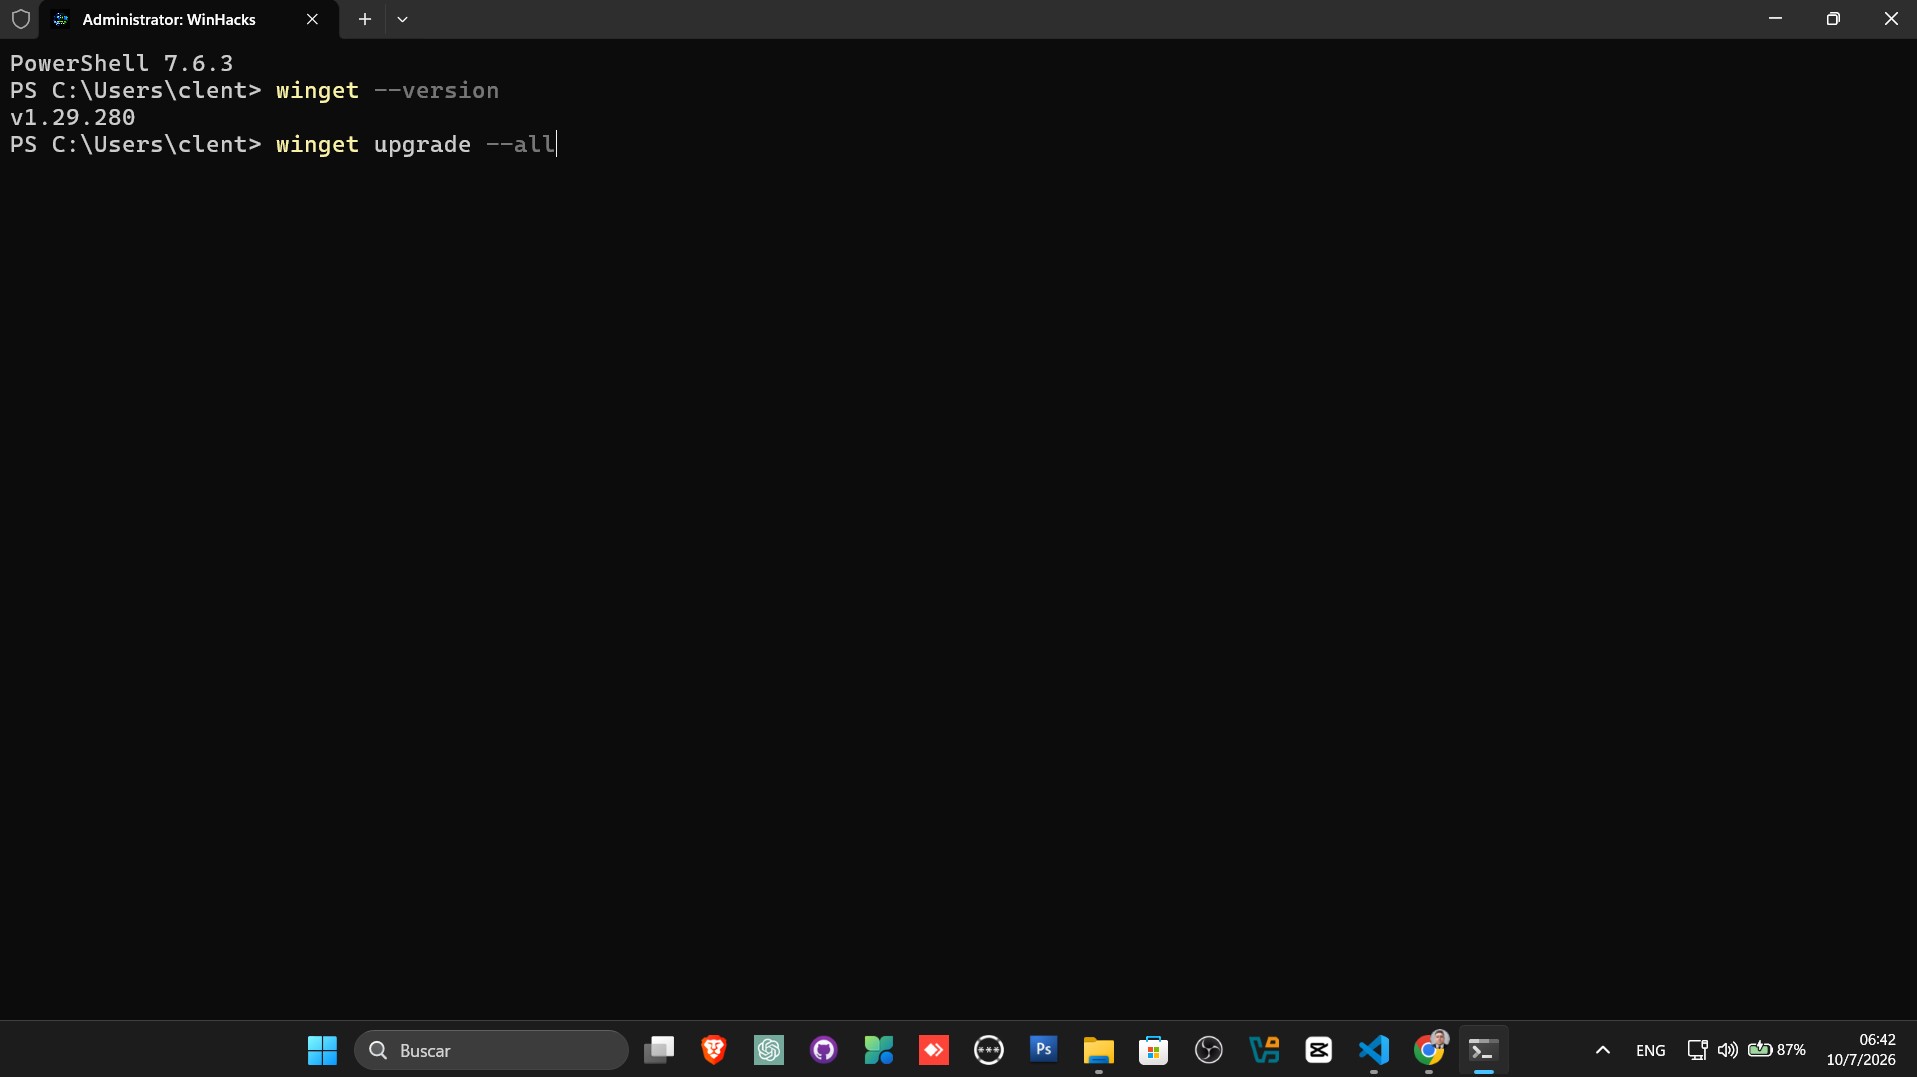Launch Brave browser from the taskbar
The height and width of the screenshot is (1077, 1917).
coord(714,1050)
